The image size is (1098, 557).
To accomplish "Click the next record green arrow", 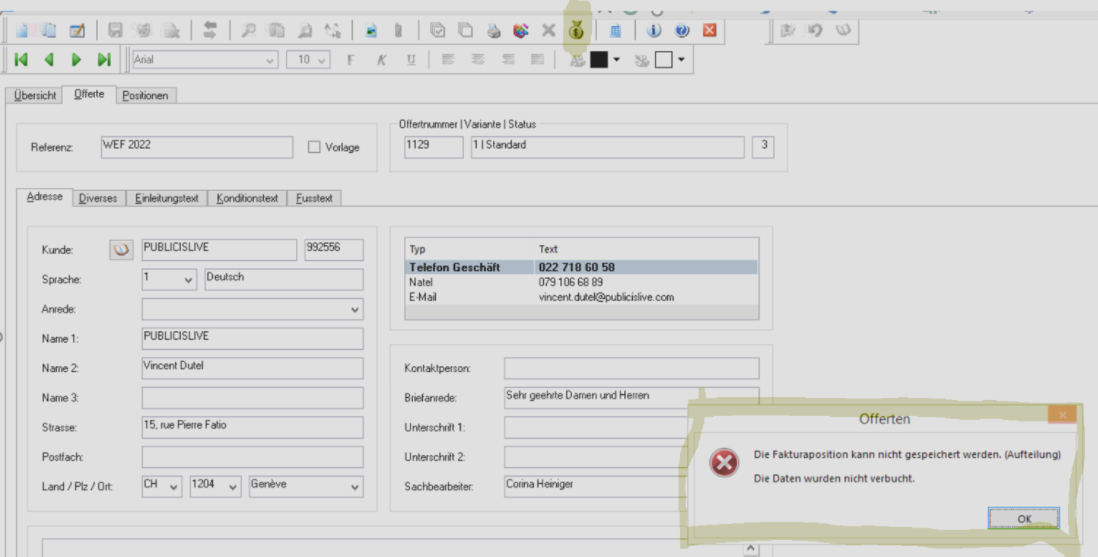I will pyautogui.click(x=76, y=60).
